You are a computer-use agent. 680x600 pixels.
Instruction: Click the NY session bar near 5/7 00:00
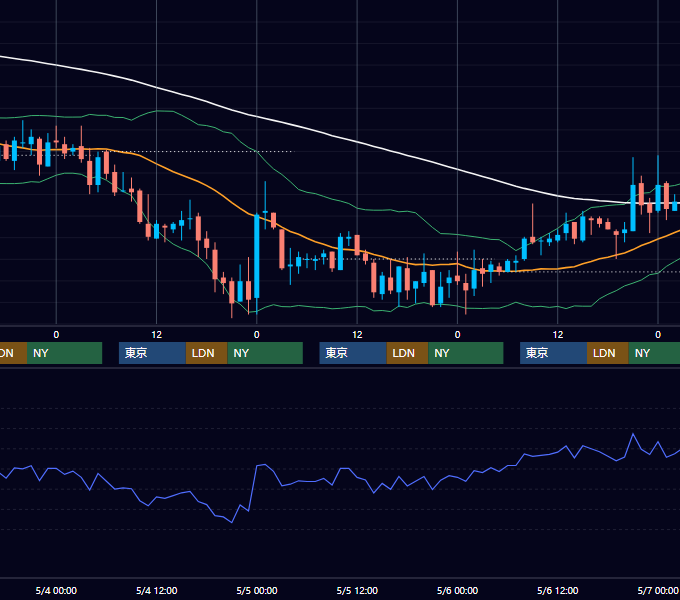click(654, 353)
